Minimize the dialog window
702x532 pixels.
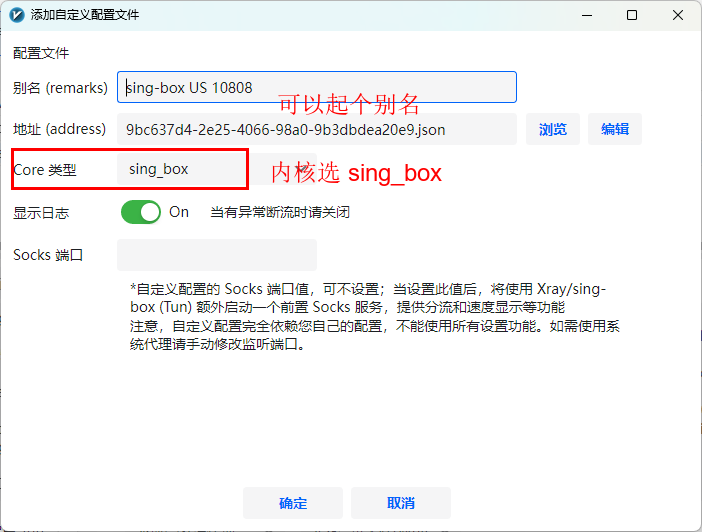(586, 16)
